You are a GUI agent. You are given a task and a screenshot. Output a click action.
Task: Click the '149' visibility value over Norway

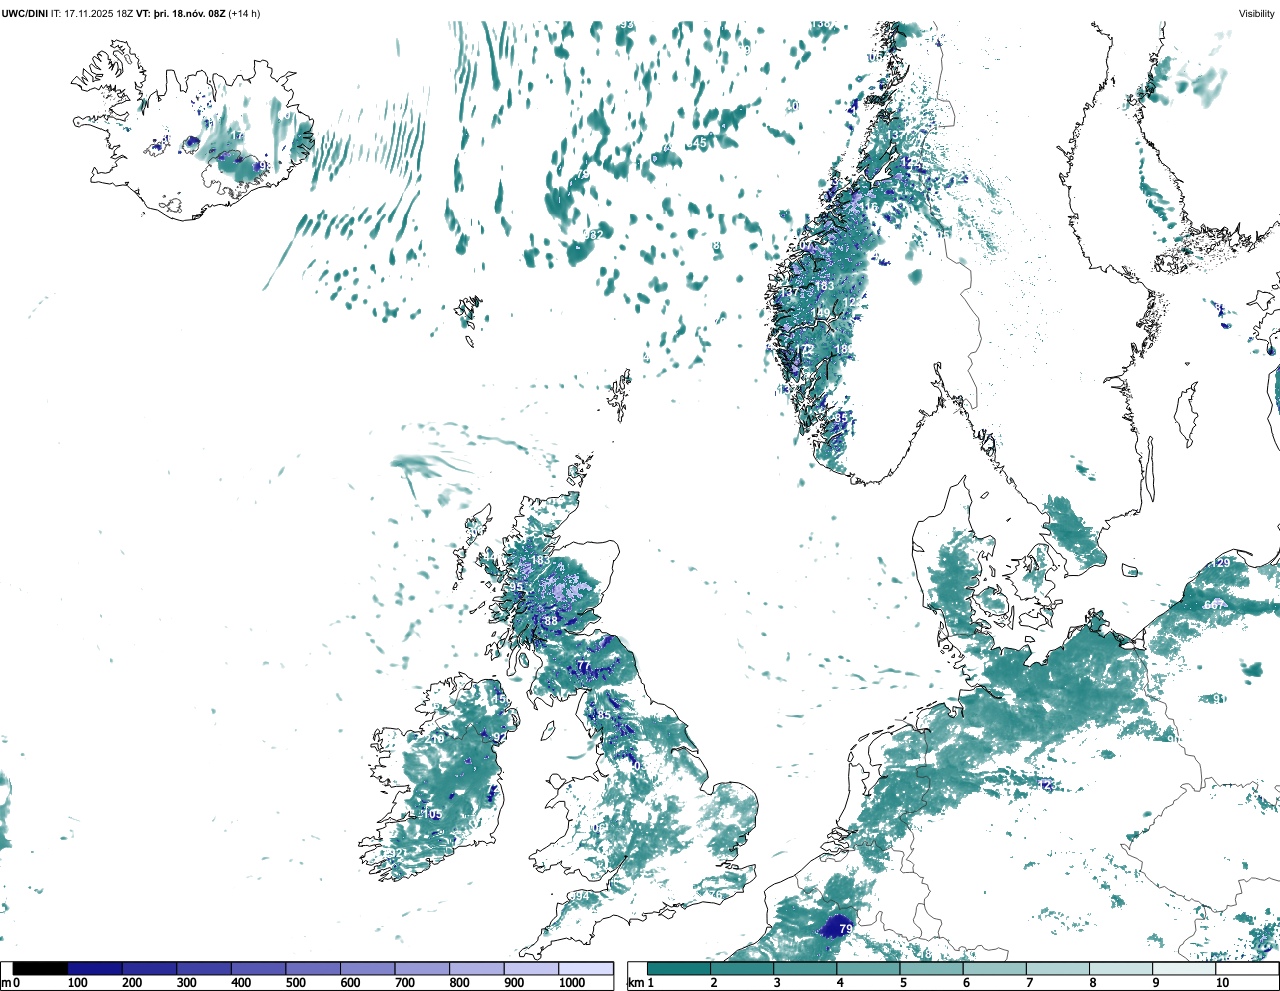point(820,313)
